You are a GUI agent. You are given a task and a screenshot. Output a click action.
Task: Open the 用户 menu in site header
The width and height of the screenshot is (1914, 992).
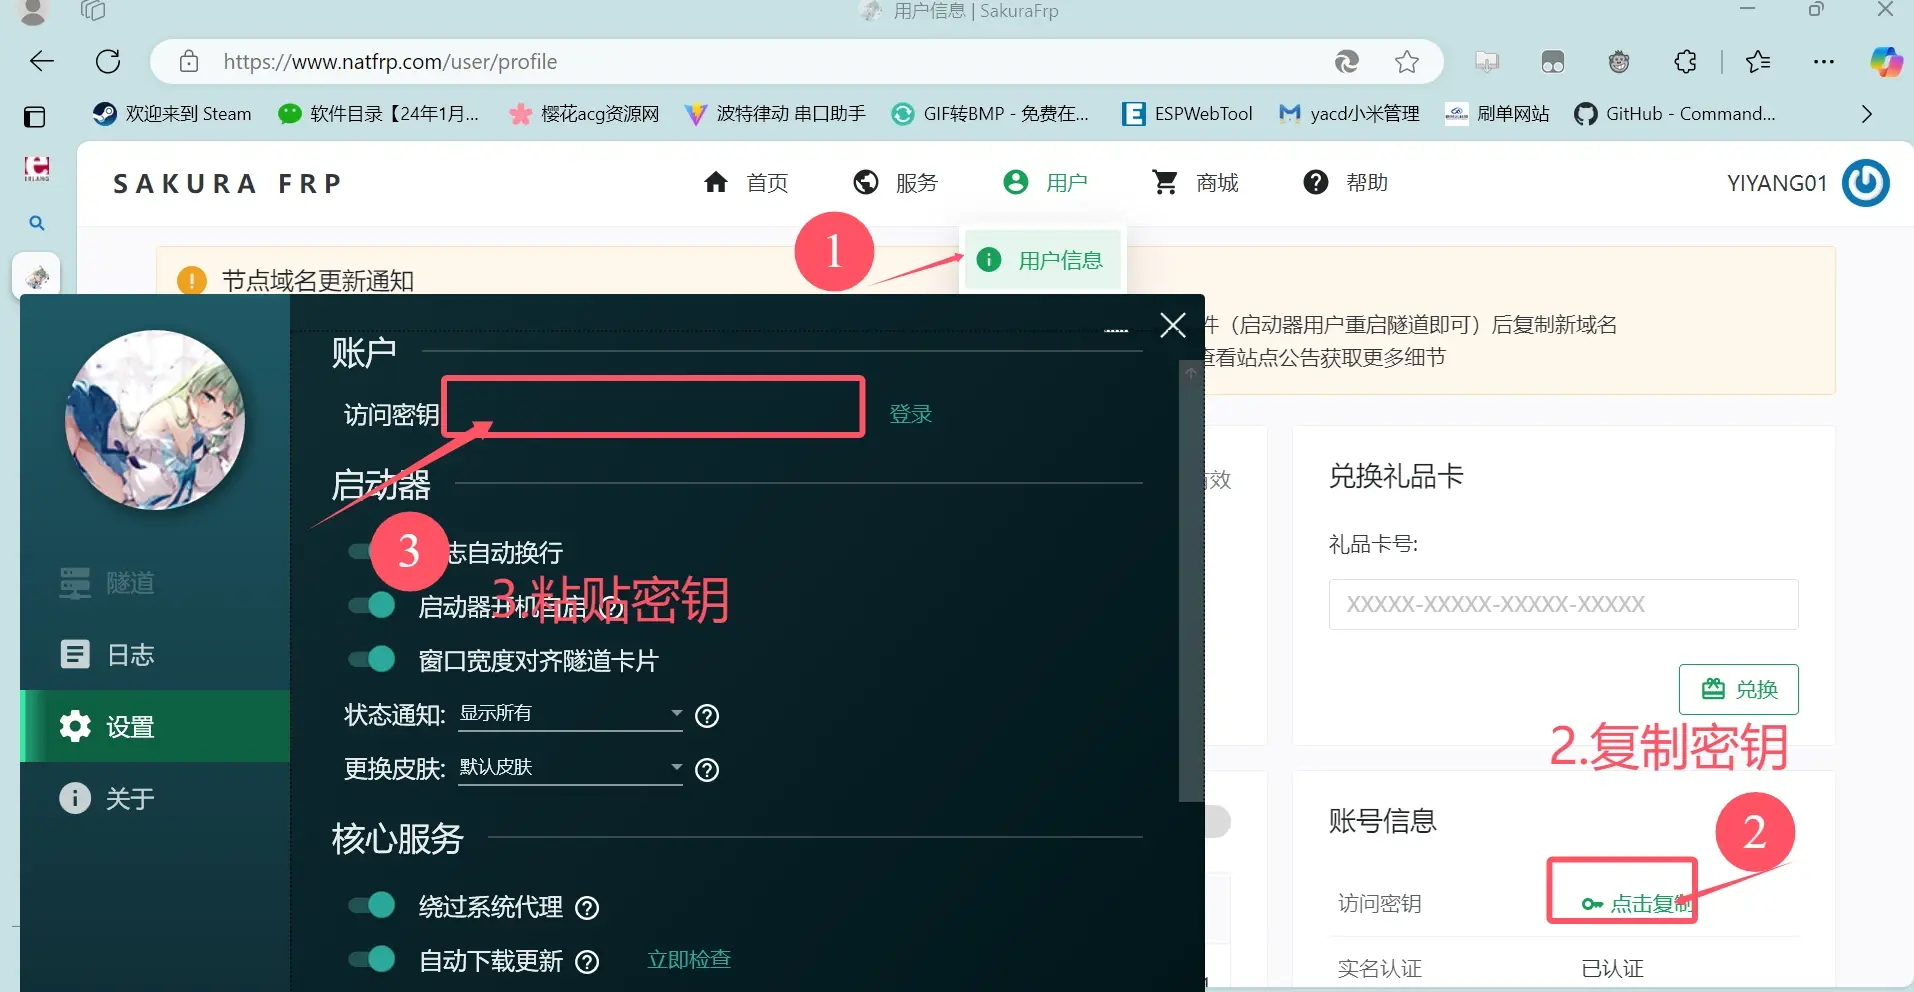coord(1045,182)
